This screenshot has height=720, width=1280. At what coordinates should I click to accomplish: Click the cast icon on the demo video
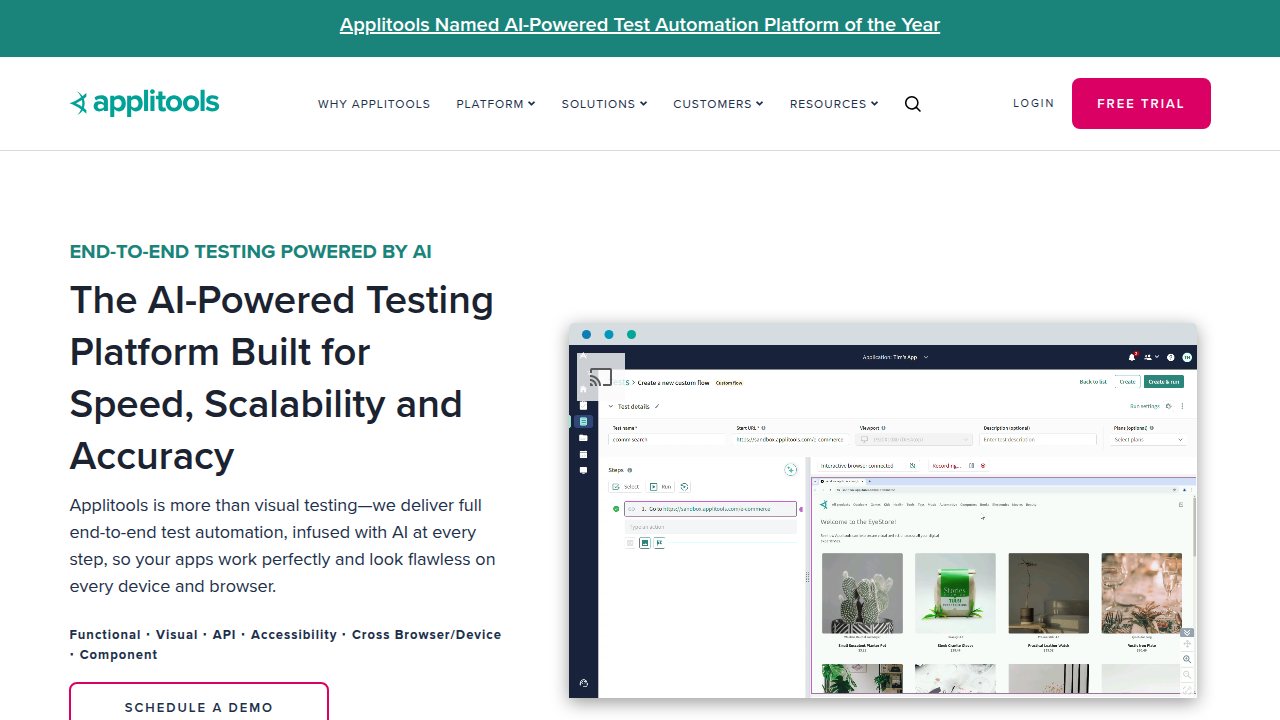[601, 378]
